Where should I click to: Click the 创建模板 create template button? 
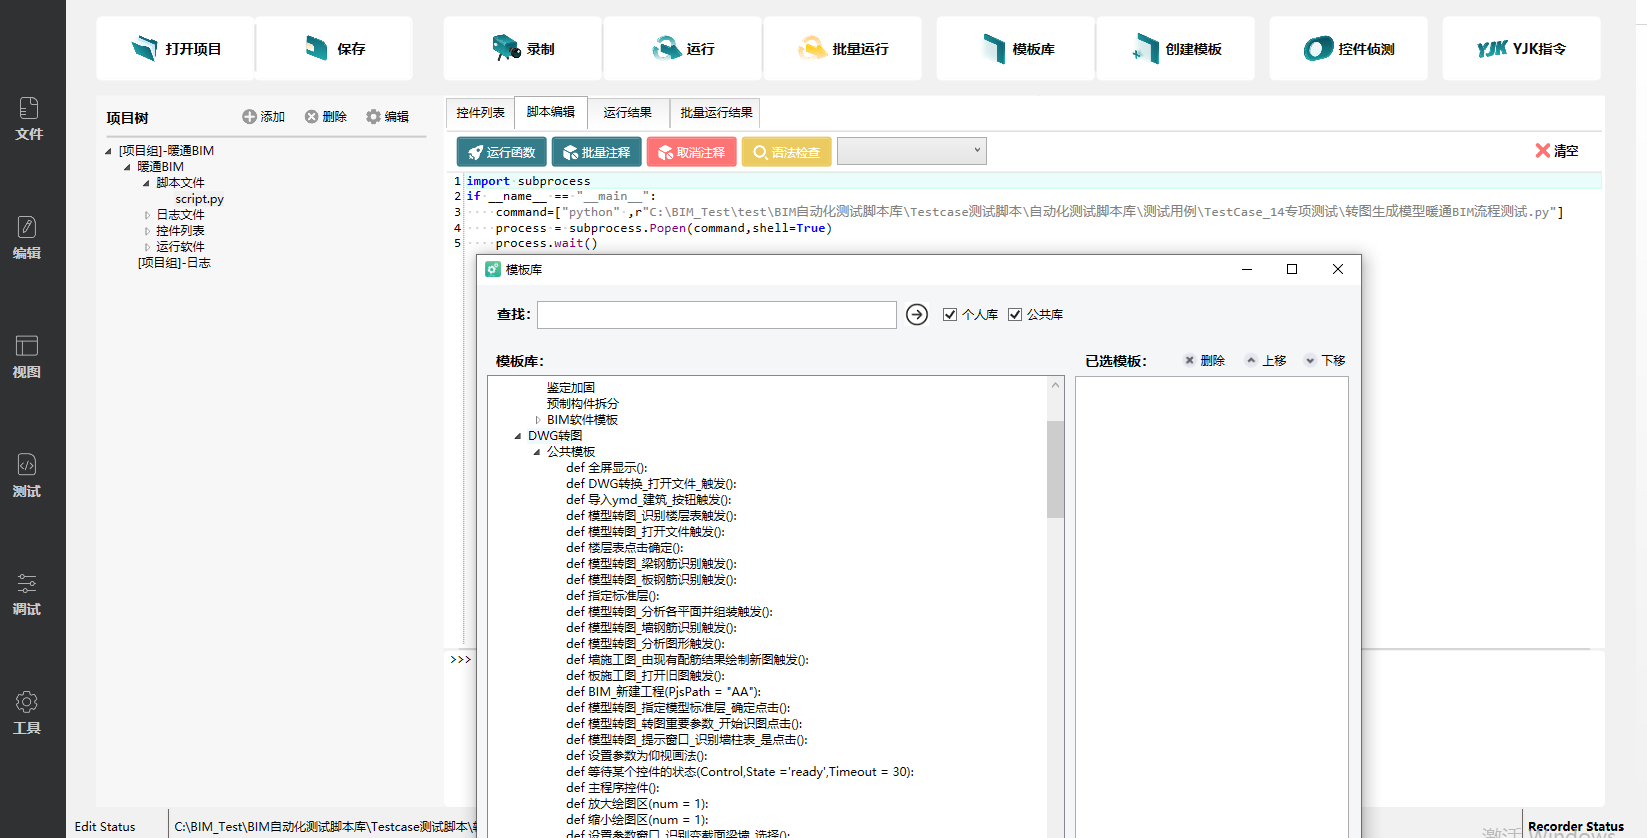[x=1175, y=48]
